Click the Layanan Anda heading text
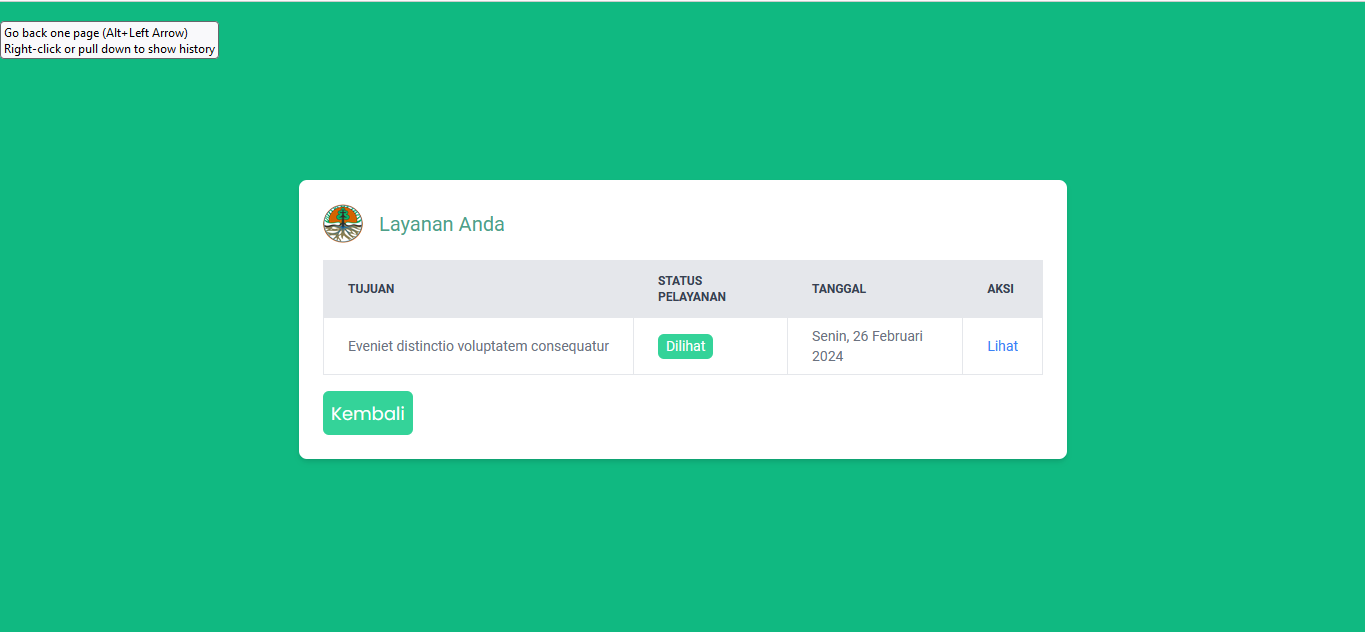This screenshot has height=632, width=1365. [x=441, y=225]
